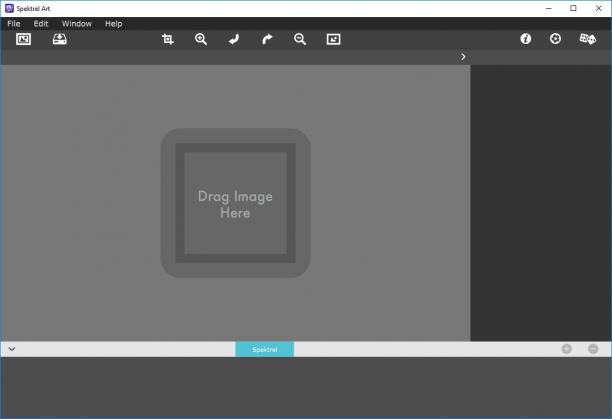Maximize the Spektrel Art window

tap(573, 8)
